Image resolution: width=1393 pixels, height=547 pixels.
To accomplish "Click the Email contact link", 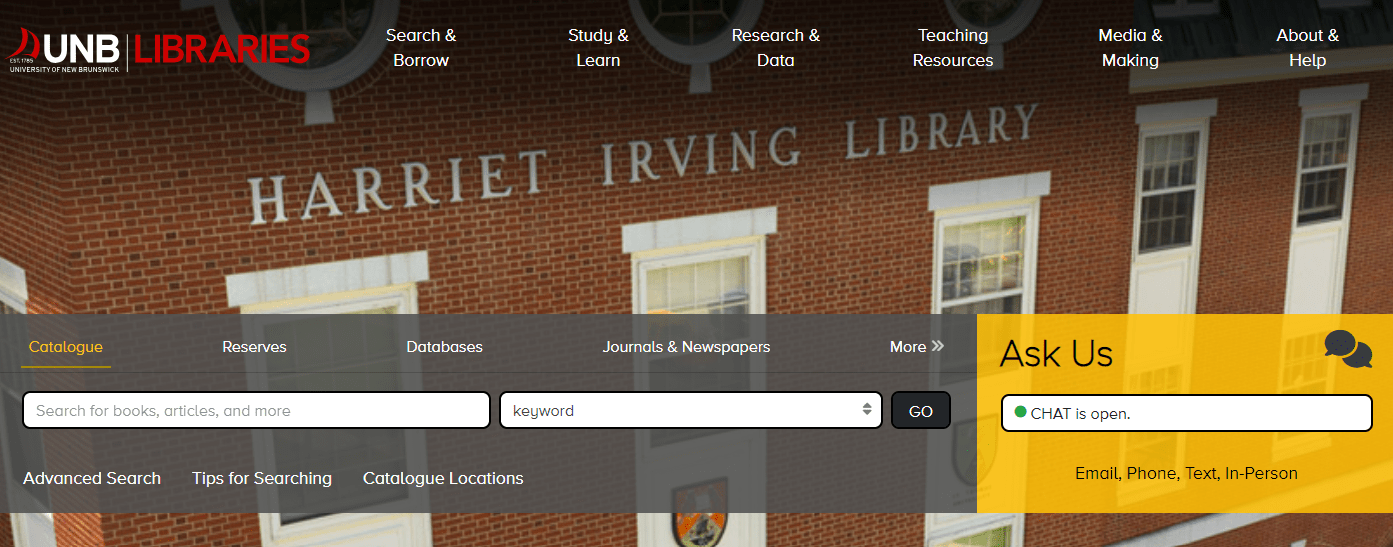I will [x=1097, y=473].
